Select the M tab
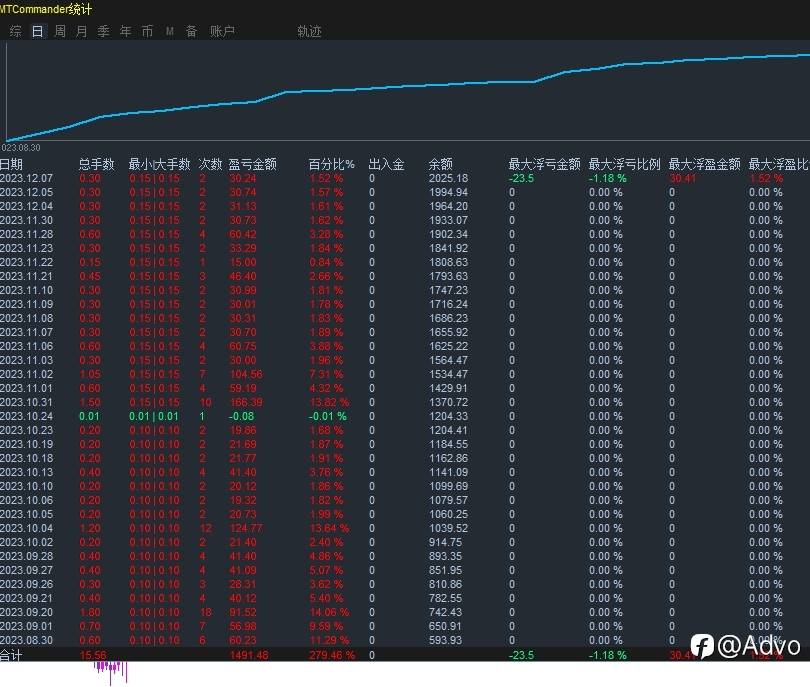Screen dimensions: 810x687 click(x=169, y=32)
